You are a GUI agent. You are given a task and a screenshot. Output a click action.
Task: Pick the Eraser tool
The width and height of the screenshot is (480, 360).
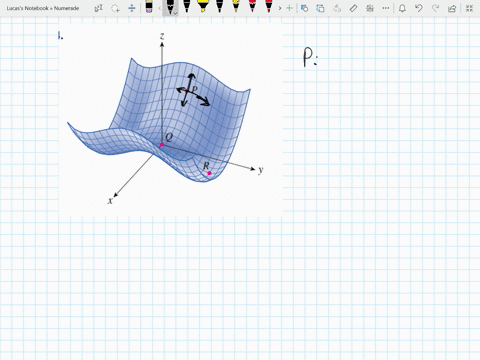click(149, 7)
